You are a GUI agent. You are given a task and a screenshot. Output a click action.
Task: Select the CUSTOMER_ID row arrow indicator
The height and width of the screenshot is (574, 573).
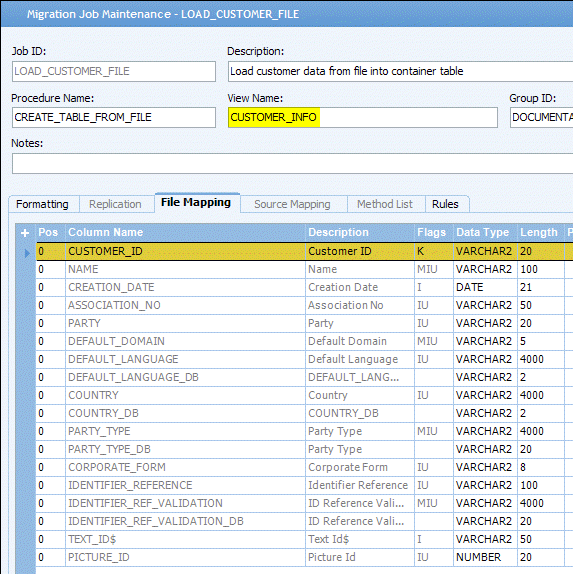tap(27, 253)
